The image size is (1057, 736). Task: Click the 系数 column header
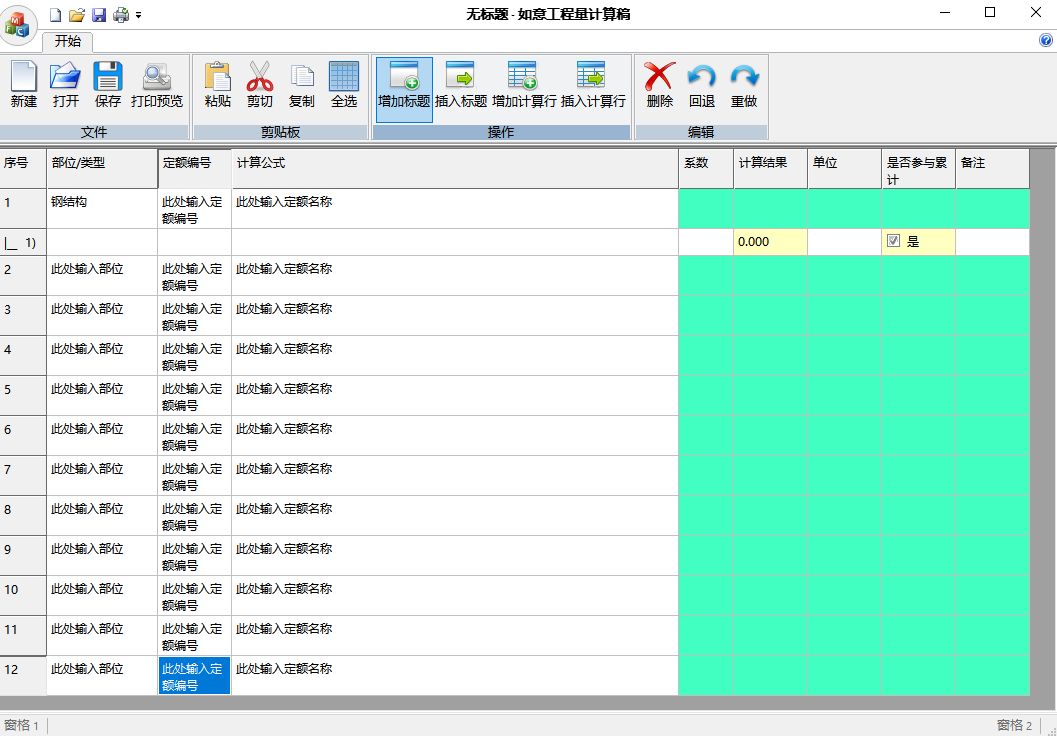(706, 168)
